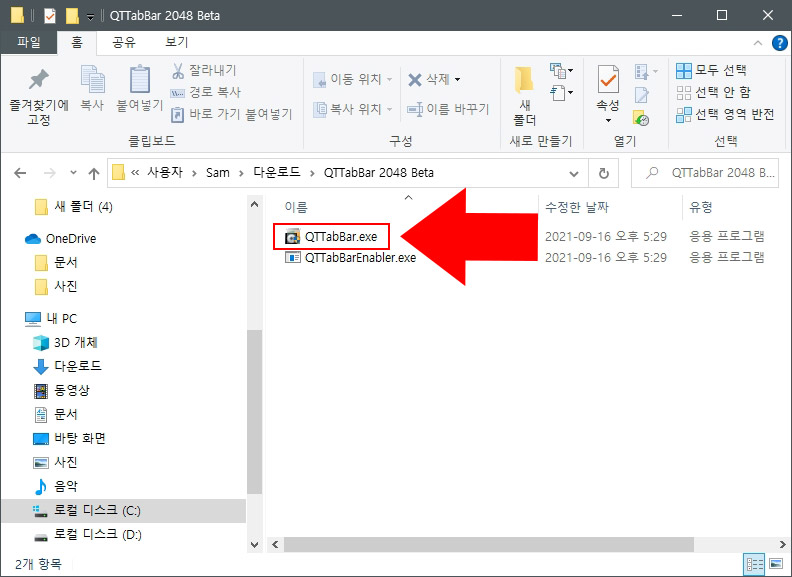Click the ribbon history icon

pos(641,118)
